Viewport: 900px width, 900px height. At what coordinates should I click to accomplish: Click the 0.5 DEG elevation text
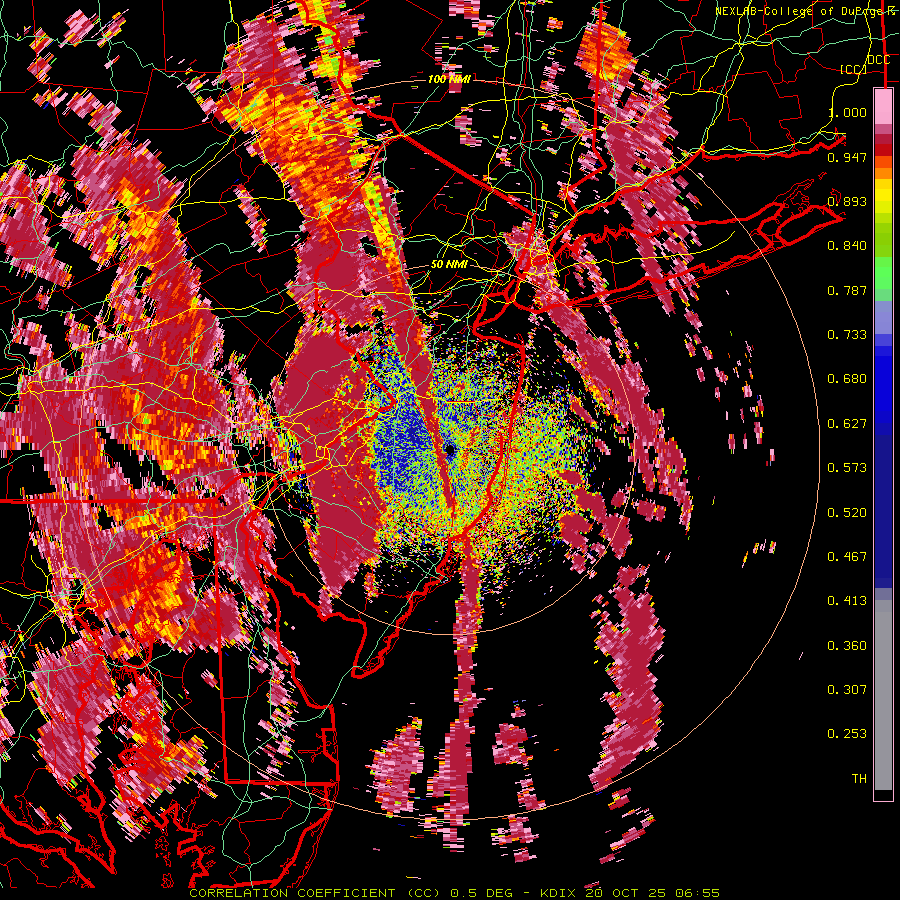coord(482,893)
